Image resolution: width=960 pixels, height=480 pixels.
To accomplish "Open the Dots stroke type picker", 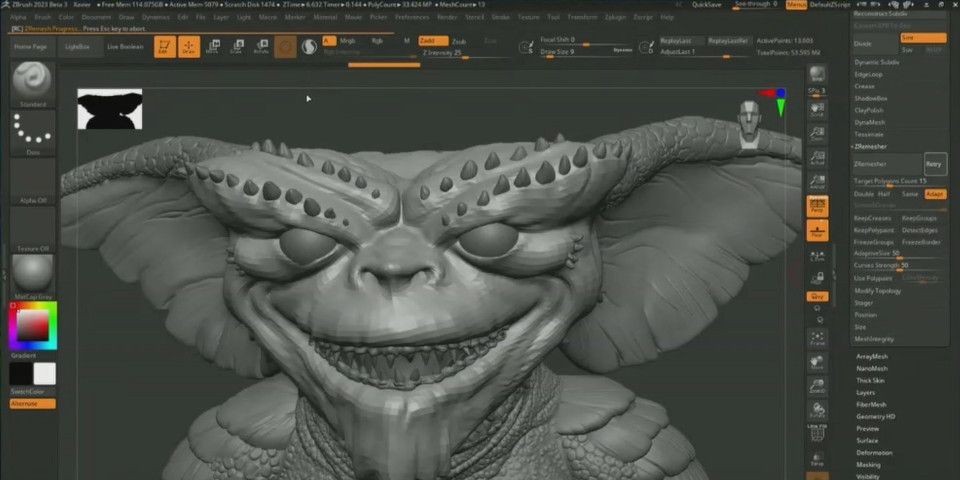I will coord(33,132).
